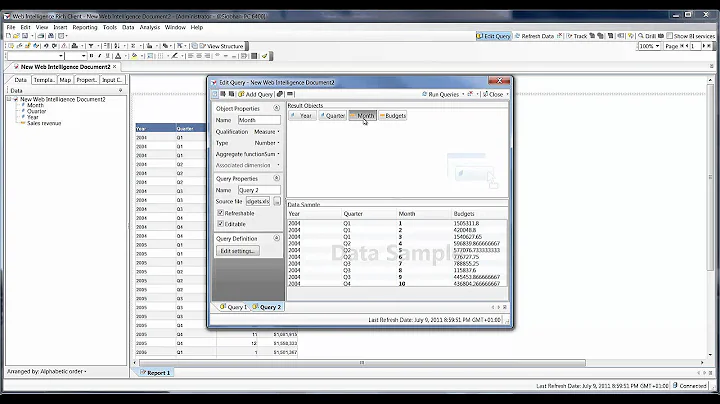720x404 pixels.
Task: Click the Add Query button
Action: click(x=255, y=94)
